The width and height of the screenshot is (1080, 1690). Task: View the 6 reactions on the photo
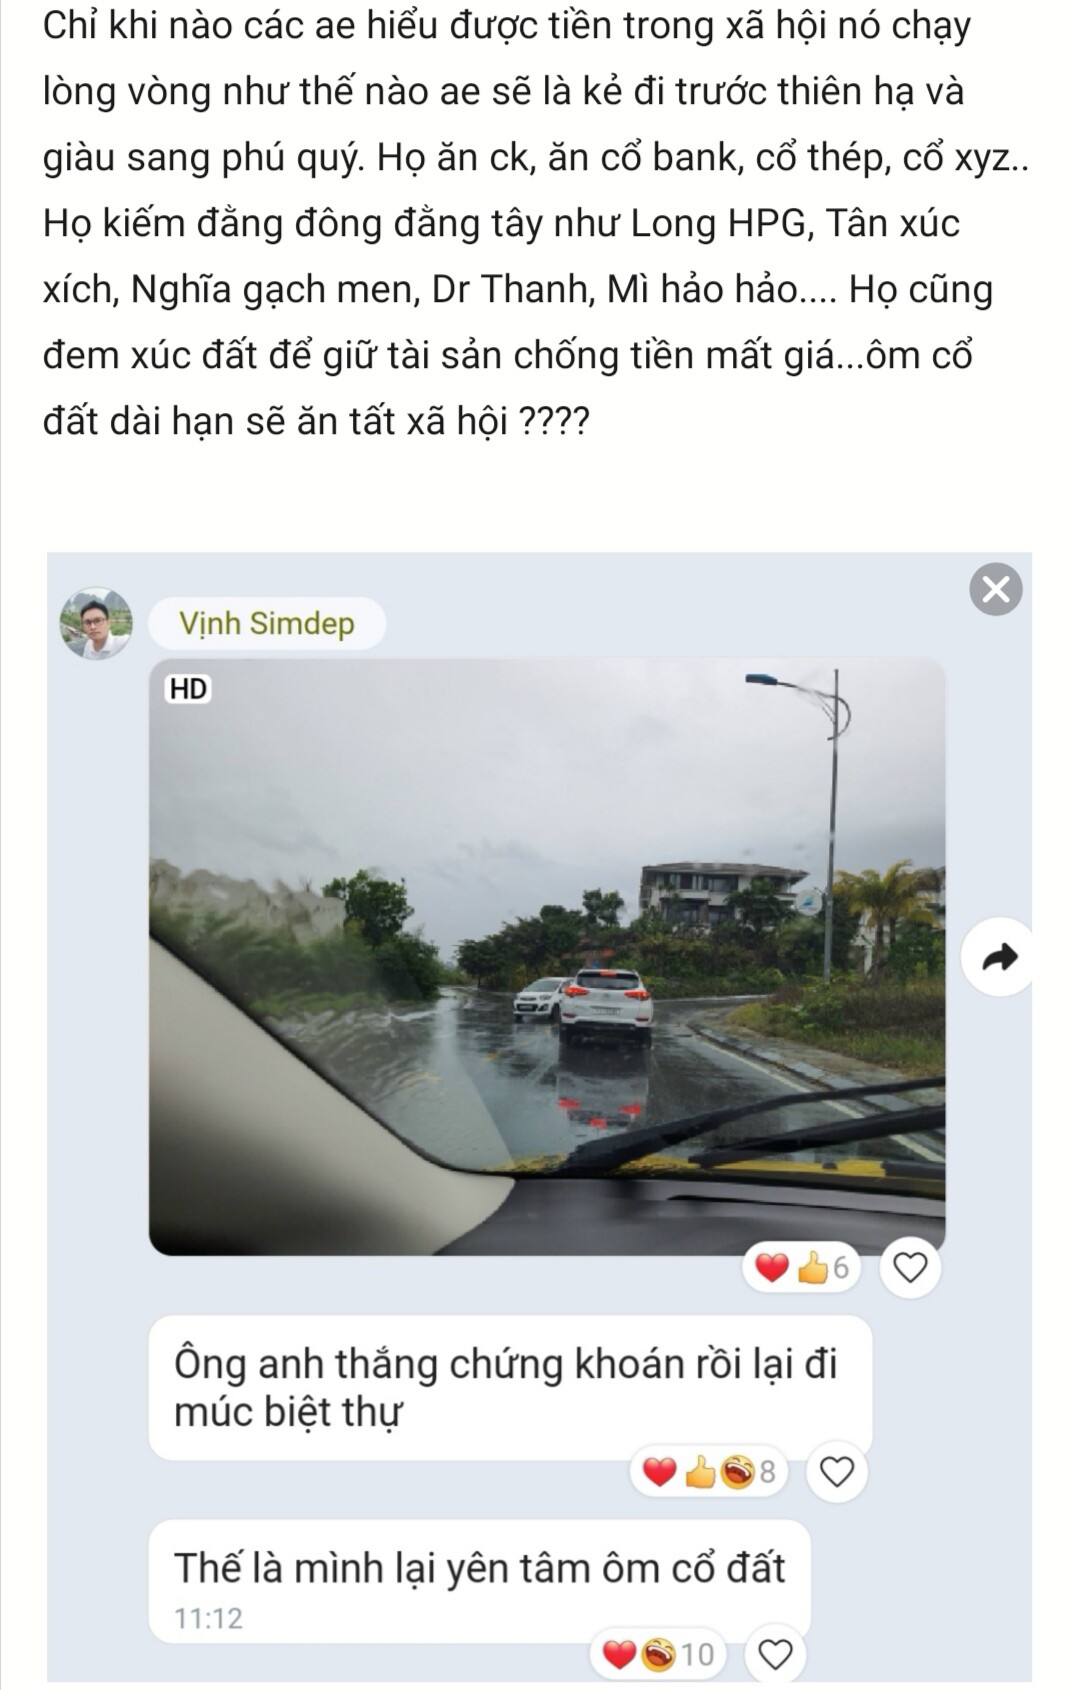802,1268
